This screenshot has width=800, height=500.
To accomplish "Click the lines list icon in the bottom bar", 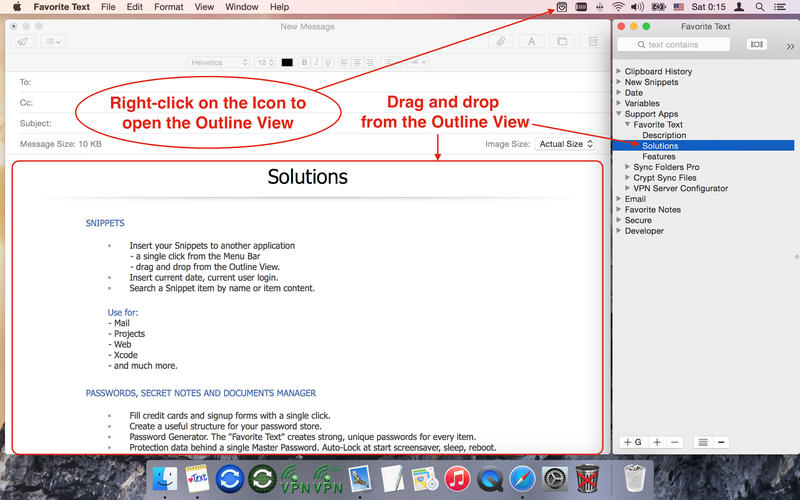I will click(703, 442).
